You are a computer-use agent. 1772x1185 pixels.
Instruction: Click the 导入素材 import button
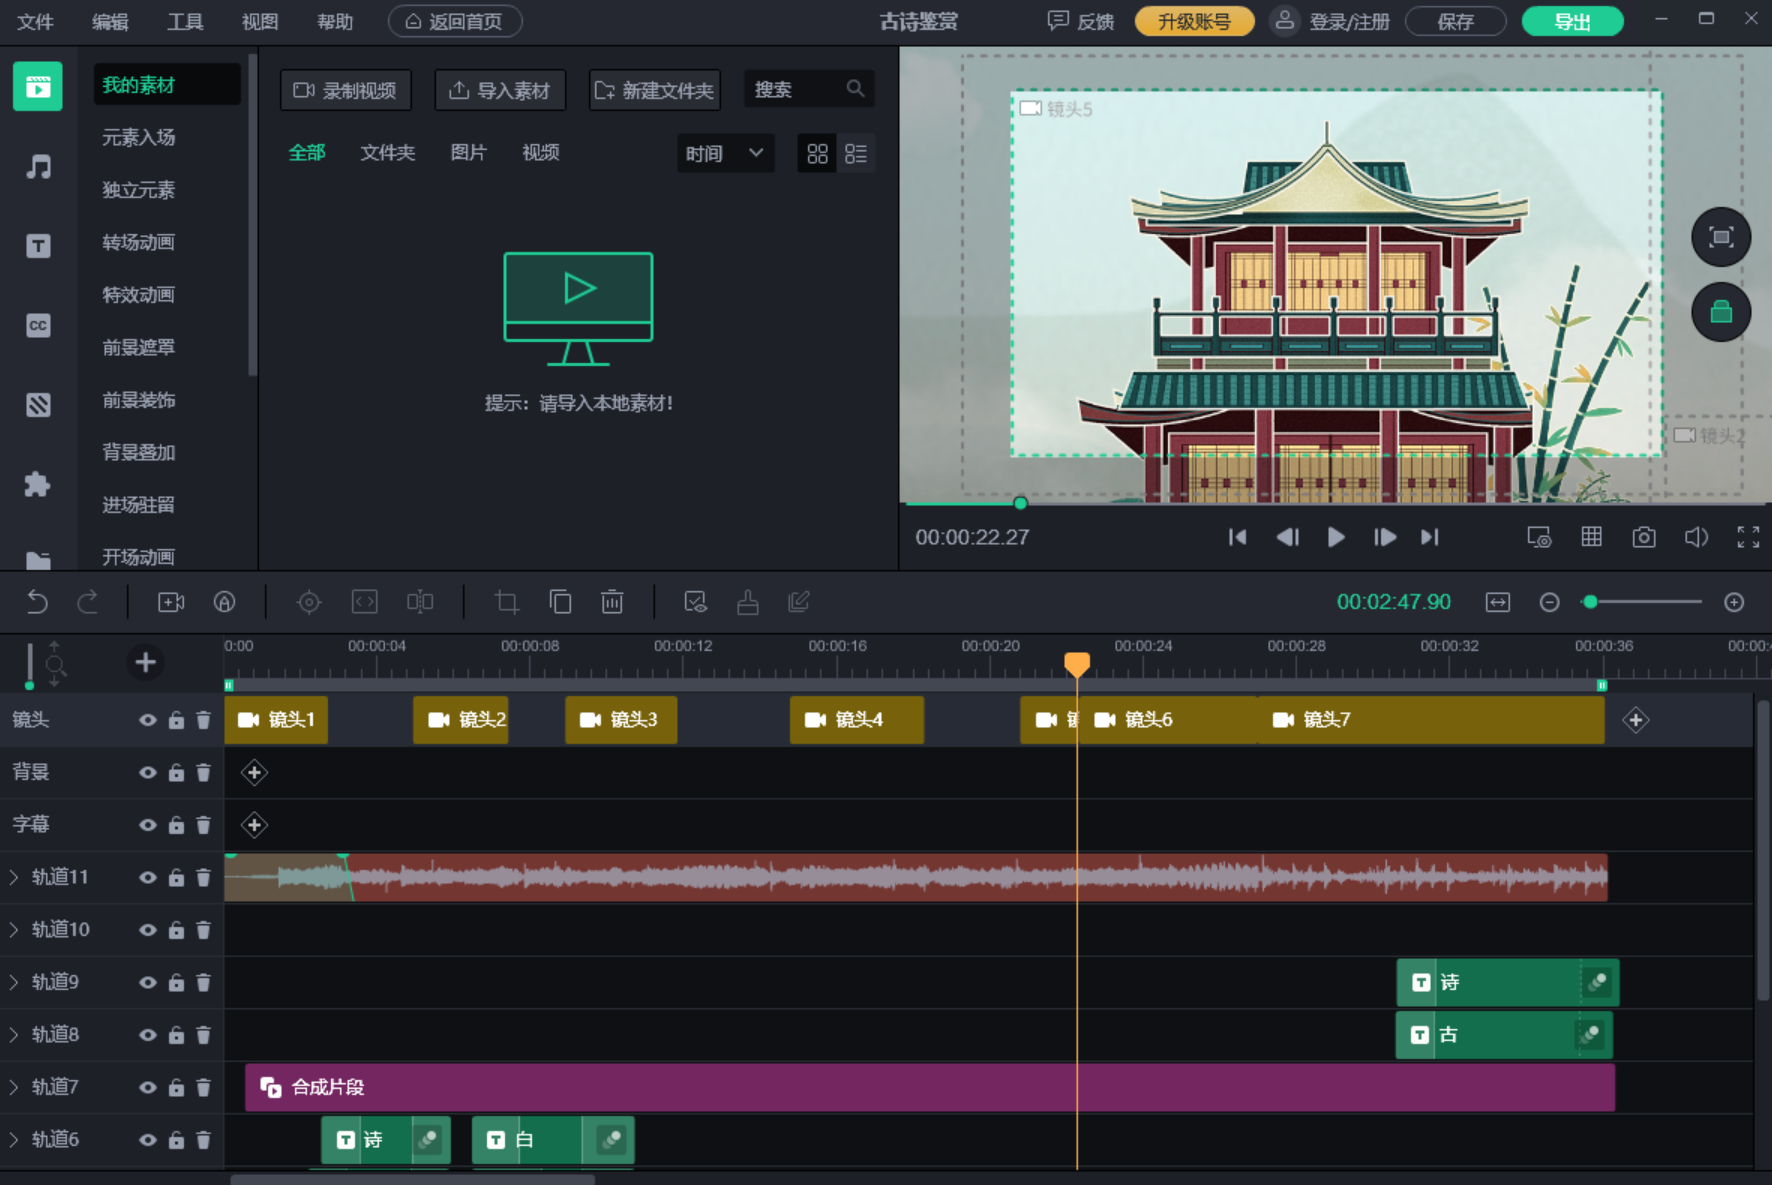500,89
